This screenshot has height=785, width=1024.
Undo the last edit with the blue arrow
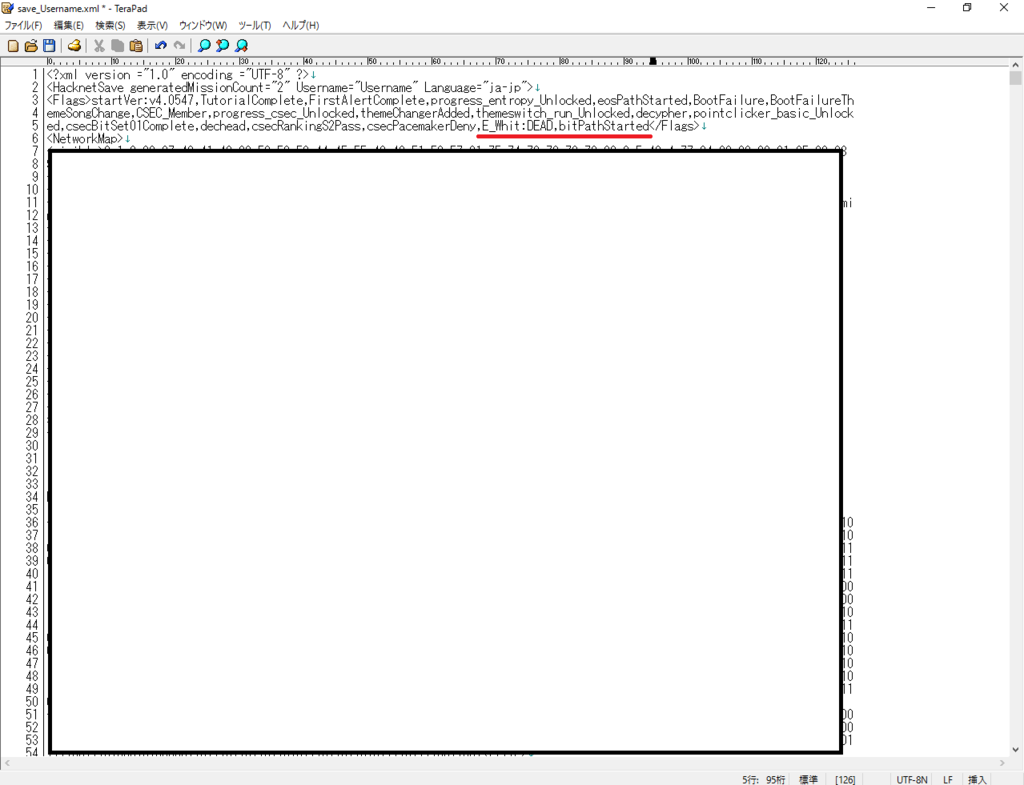click(161, 46)
